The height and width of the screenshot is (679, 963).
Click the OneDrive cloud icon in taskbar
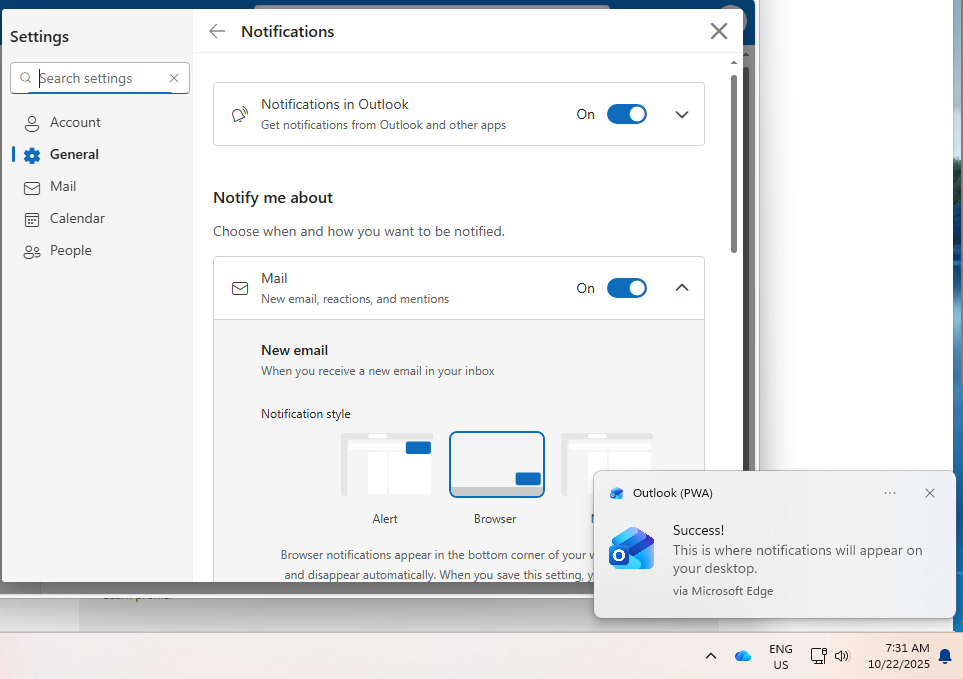pyautogui.click(x=743, y=655)
